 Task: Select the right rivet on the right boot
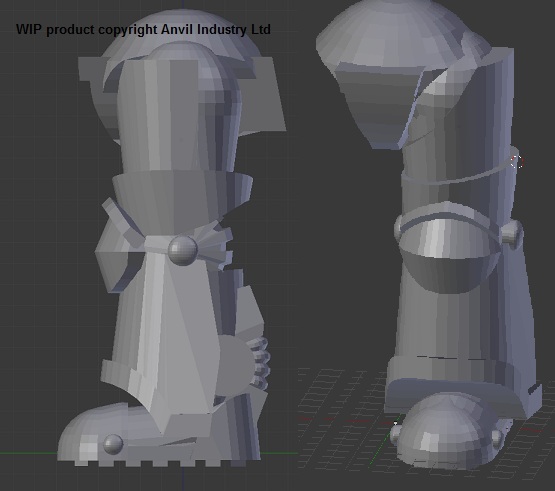pyautogui.click(x=497, y=439)
